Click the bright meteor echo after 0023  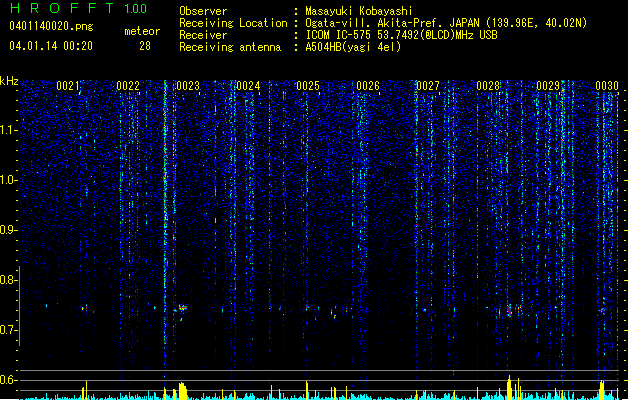tap(183, 308)
